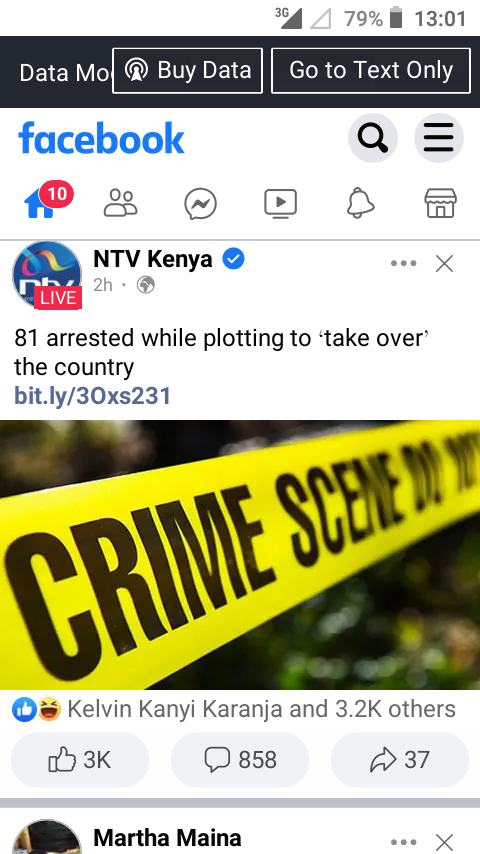Open the 858 comments
This screenshot has height=854, width=480.
pyautogui.click(x=240, y=760)
